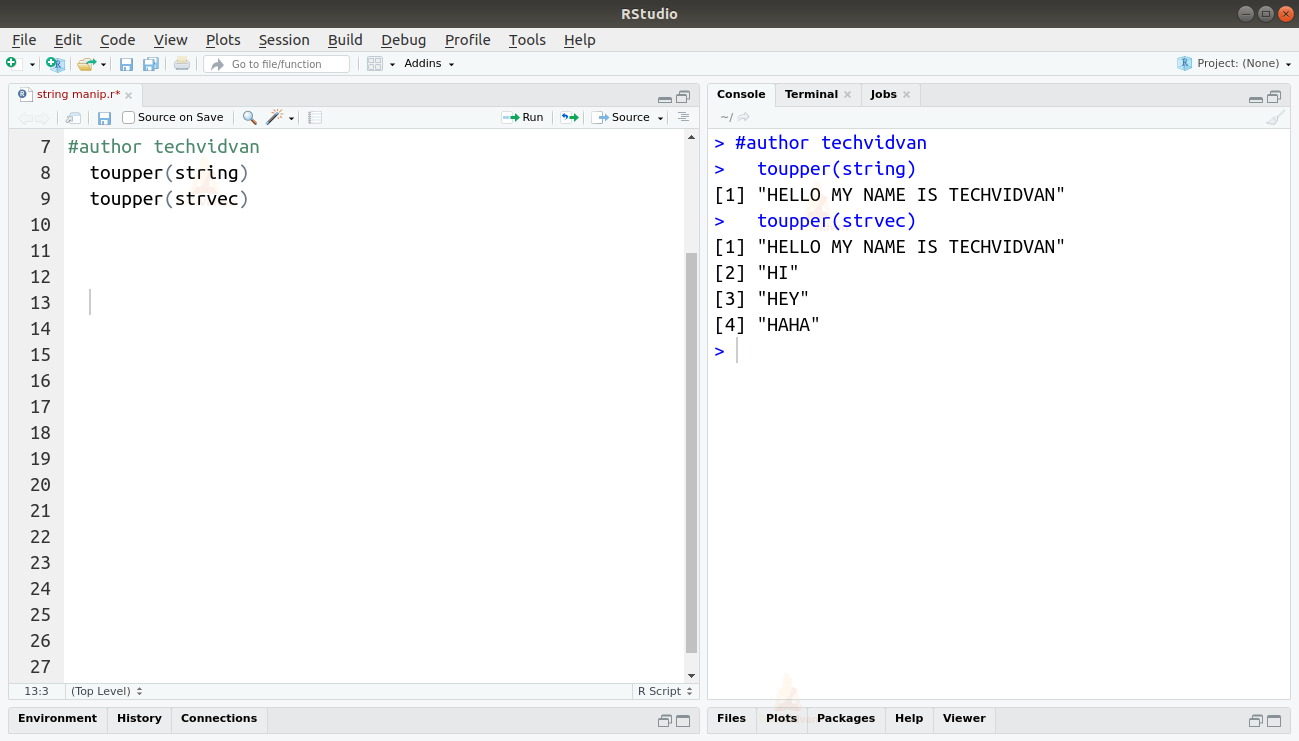The width and height of the screenshot is (1299, 741).
Task: Enable the Source on Save checkbox
Action: [128, 117]
